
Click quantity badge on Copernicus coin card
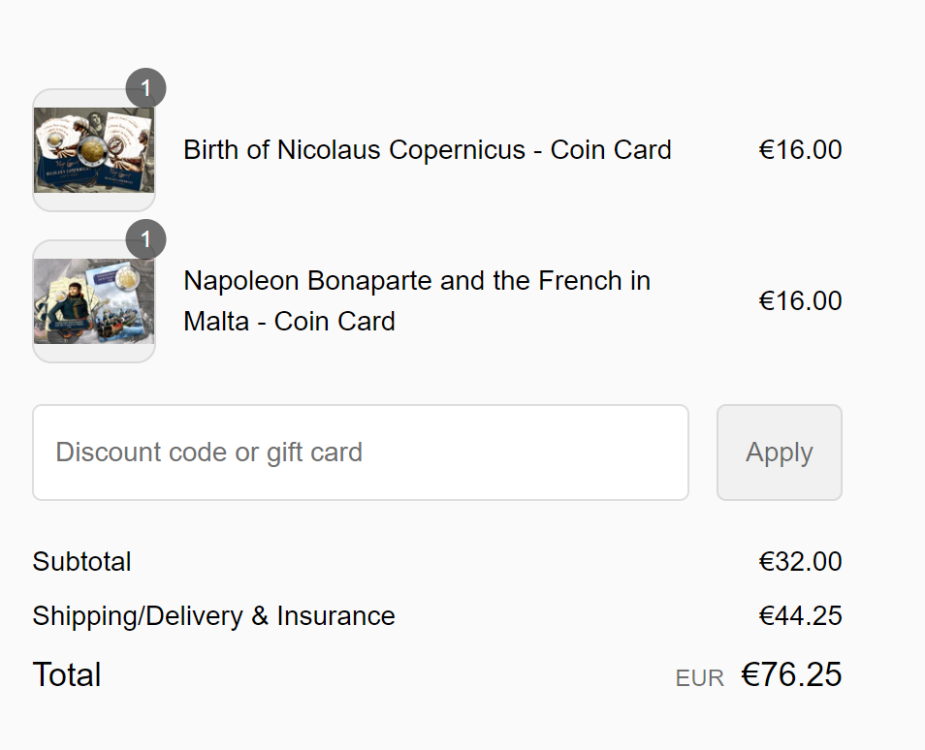(146, 89)
